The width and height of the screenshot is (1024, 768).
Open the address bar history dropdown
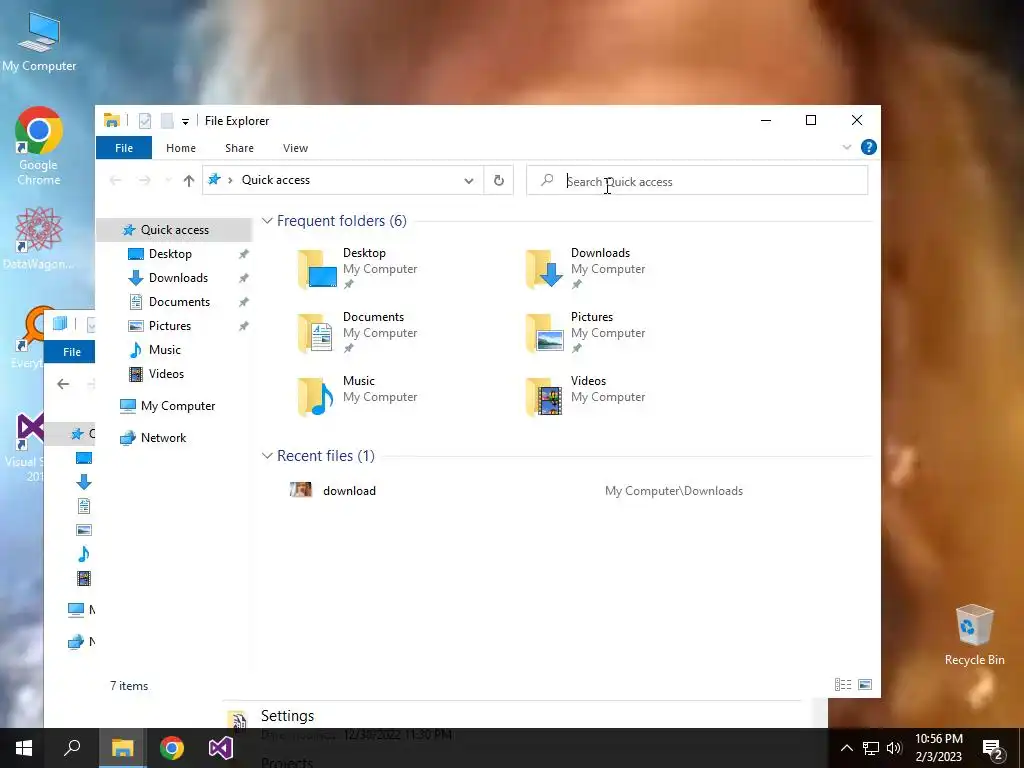click(468, 180)
